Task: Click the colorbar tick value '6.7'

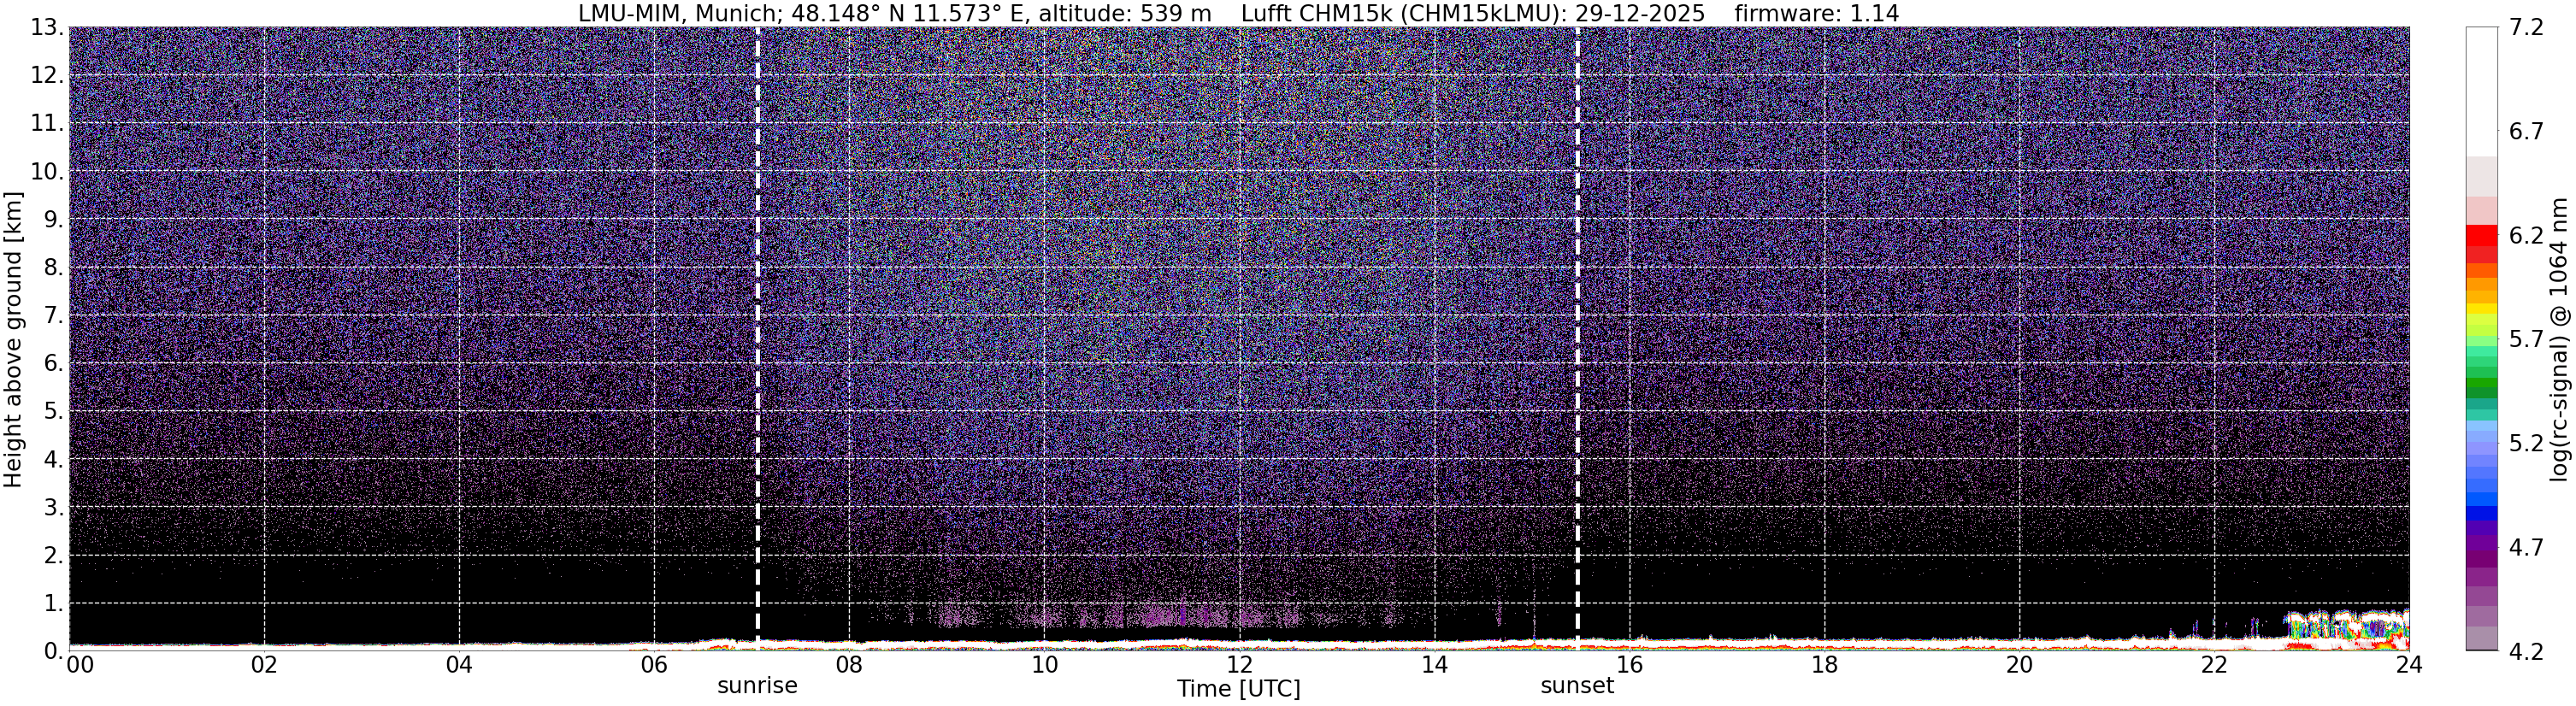Action: pyautogui.click(x=2526, y=132)
